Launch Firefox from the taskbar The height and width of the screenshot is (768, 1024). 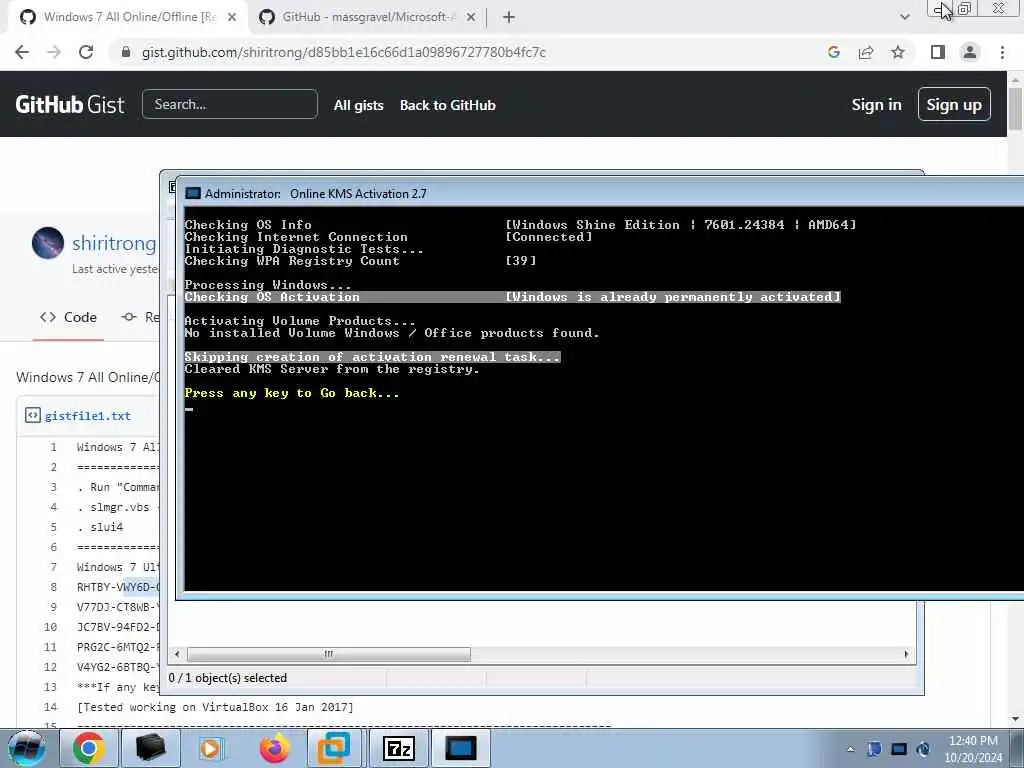click(x=274, y=748)
